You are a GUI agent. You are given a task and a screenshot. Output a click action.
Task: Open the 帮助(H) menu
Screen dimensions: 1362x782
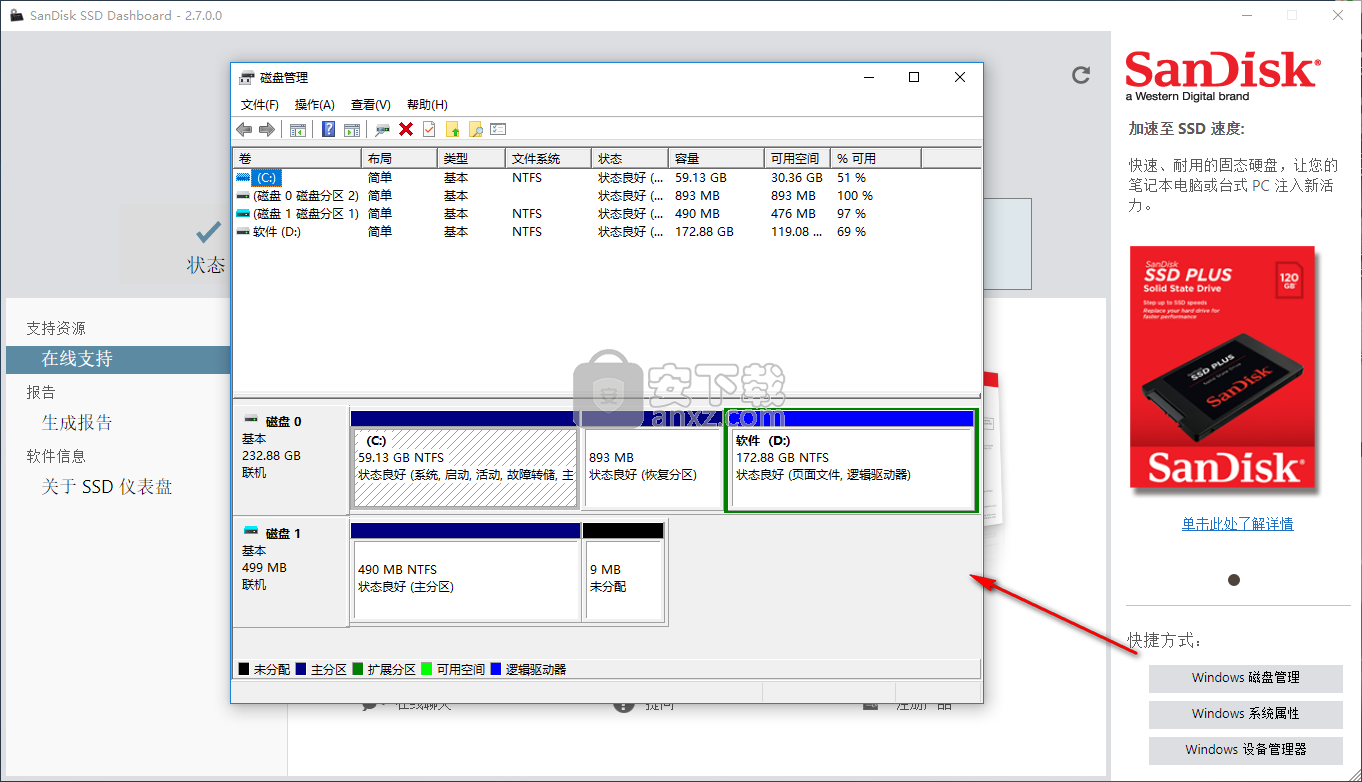[x=427, y=104]
